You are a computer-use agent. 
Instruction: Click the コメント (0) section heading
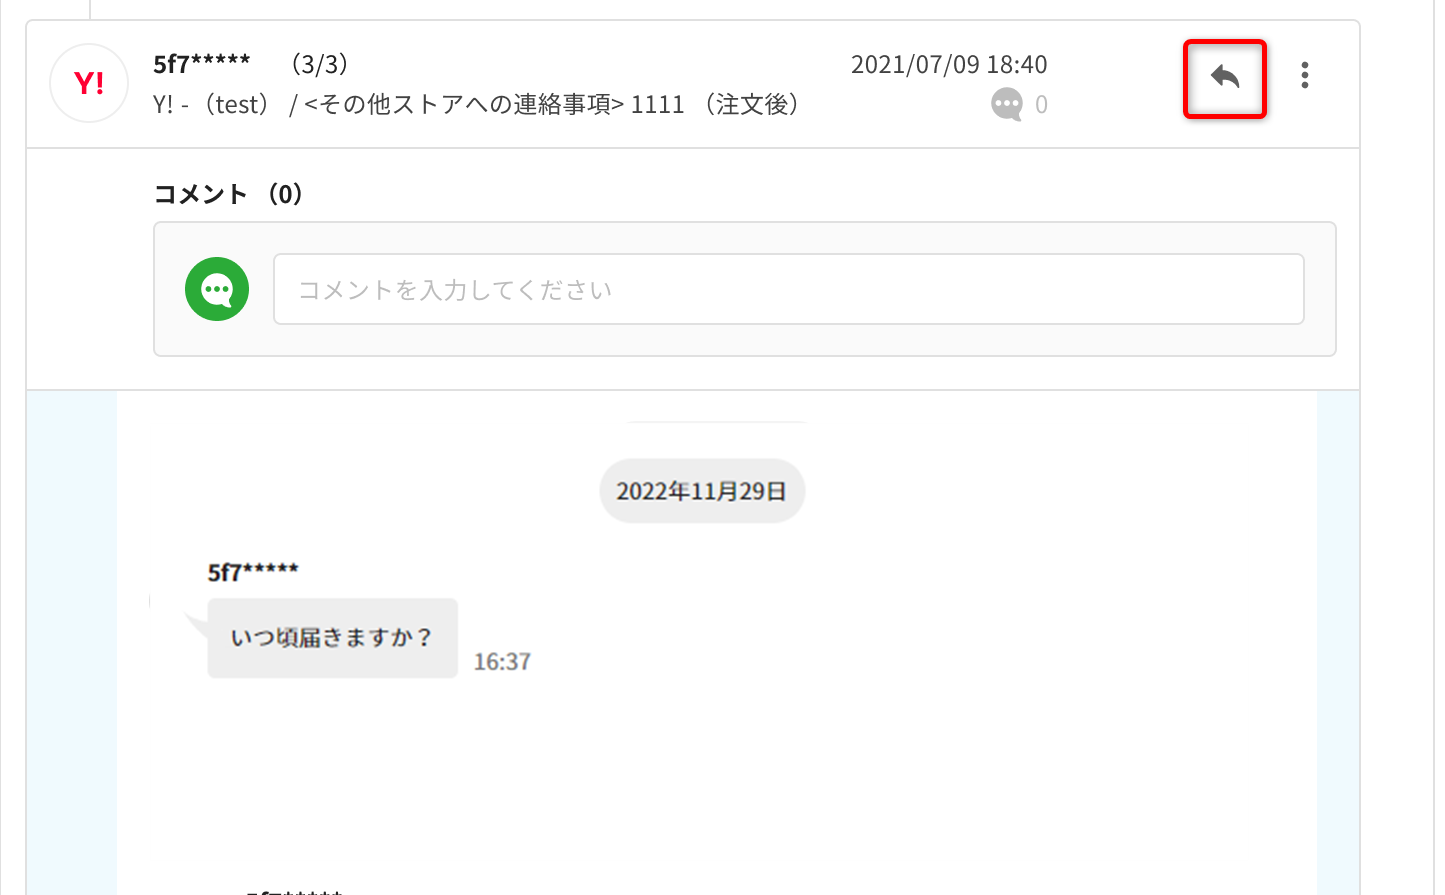(229, 193)
